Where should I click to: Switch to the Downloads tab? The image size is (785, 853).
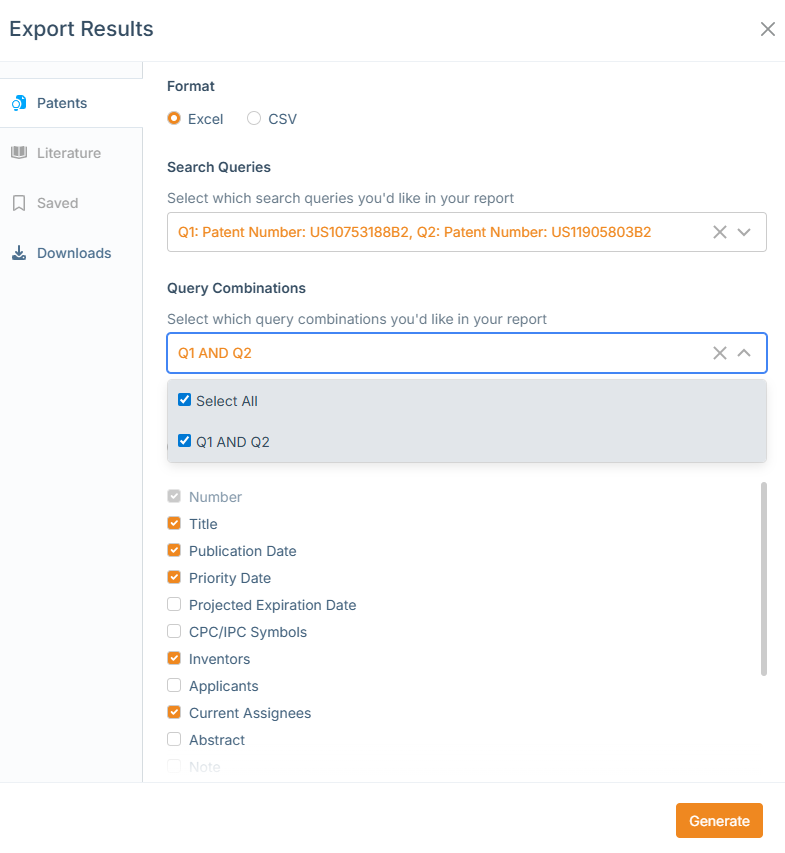(73, 253)
